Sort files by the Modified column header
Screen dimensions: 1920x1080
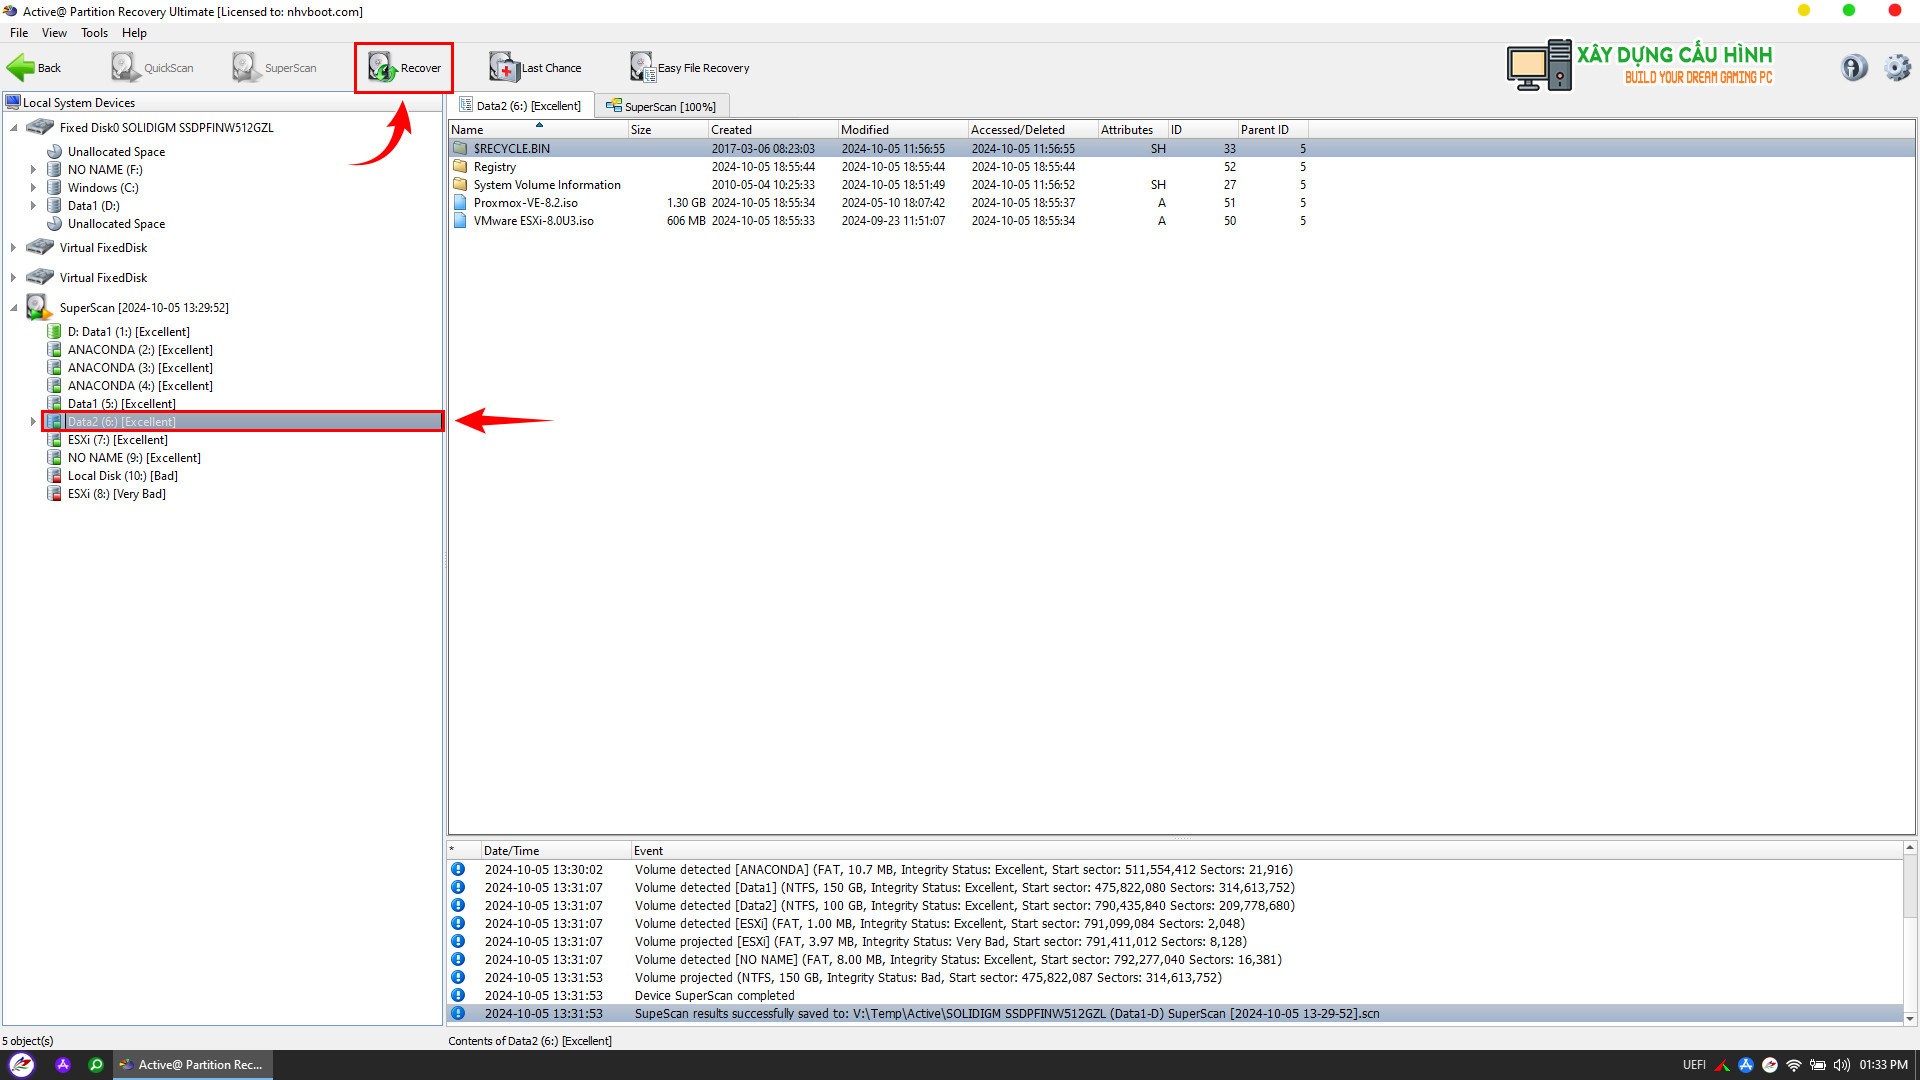[902, 130]
